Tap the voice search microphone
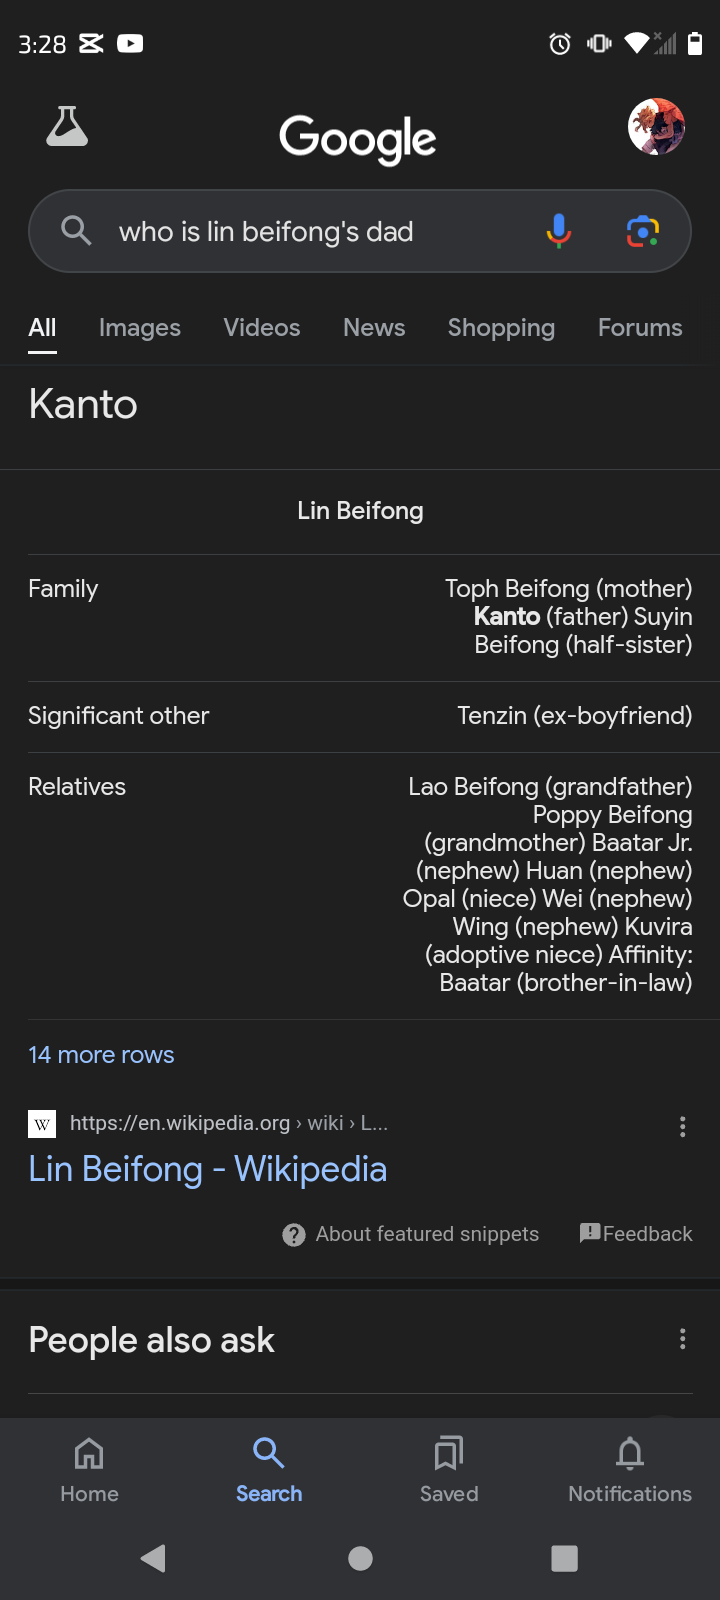Image resolution: width=720 pixels, height=1600 pixels. click(559, 231)
